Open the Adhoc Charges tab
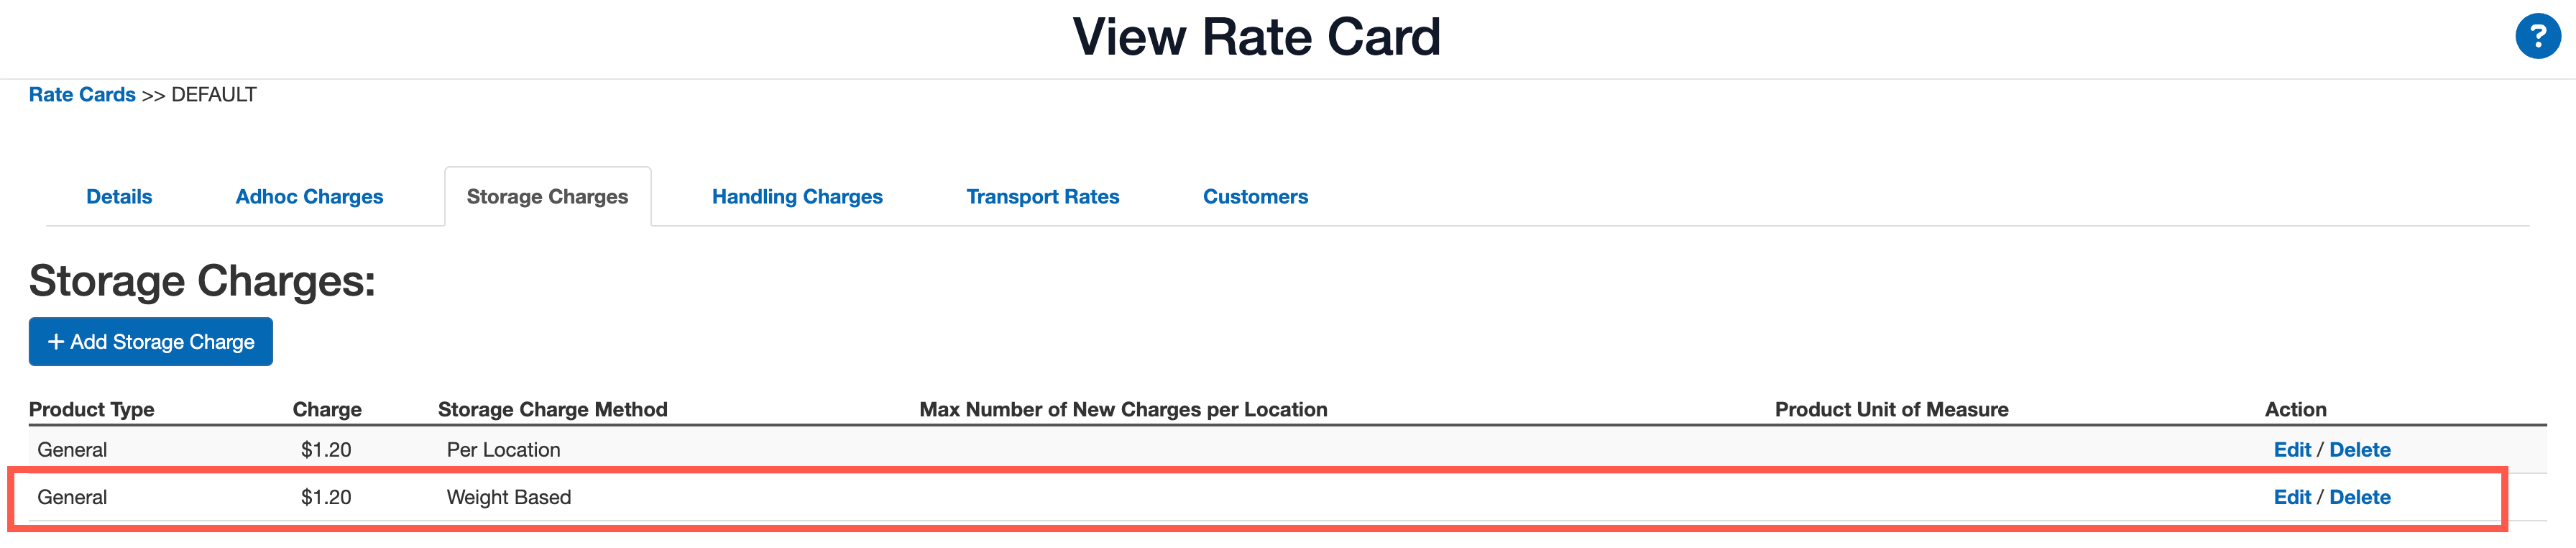 308,196
